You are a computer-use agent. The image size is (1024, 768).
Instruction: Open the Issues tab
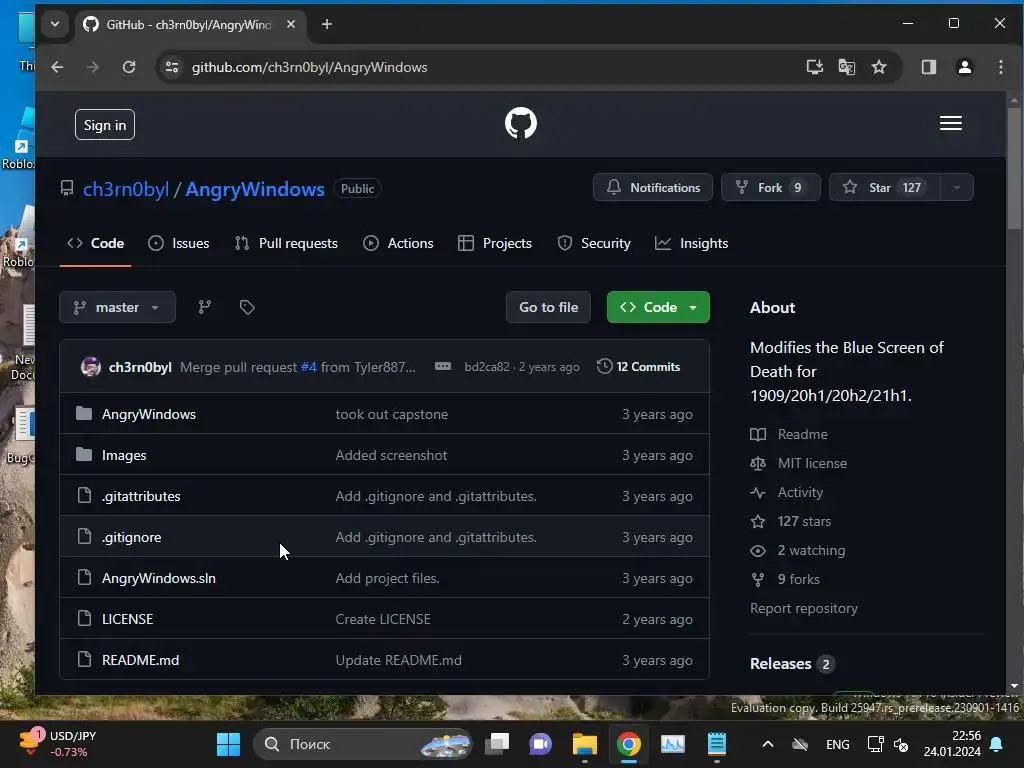pos(179,243)
